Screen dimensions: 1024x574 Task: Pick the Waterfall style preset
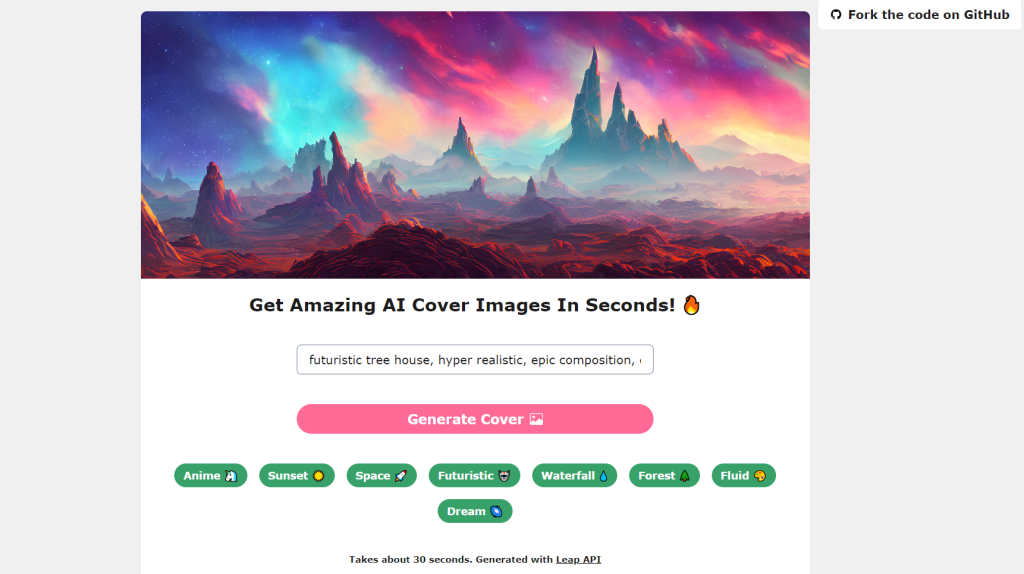[575, 475]
